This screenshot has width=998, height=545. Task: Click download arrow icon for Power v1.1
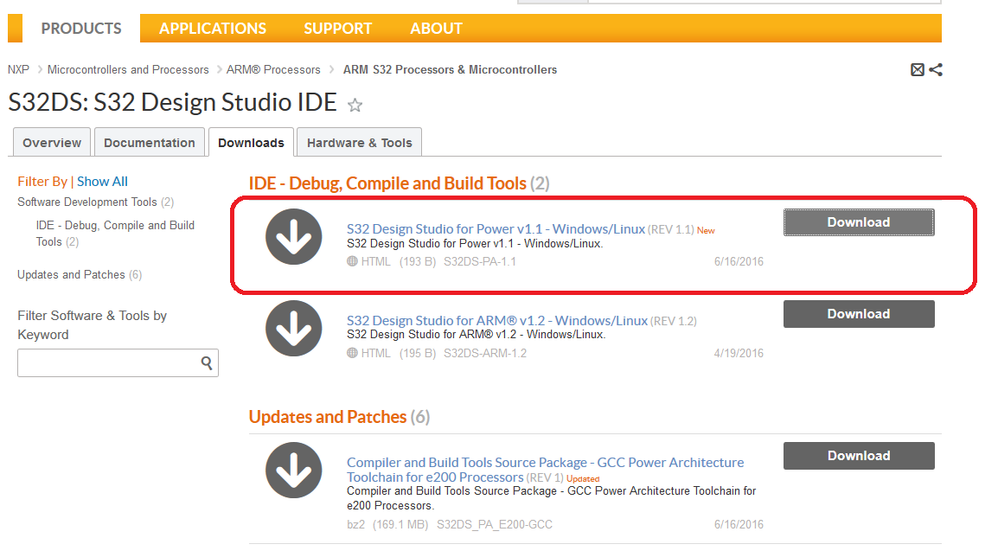coord(294,237)
